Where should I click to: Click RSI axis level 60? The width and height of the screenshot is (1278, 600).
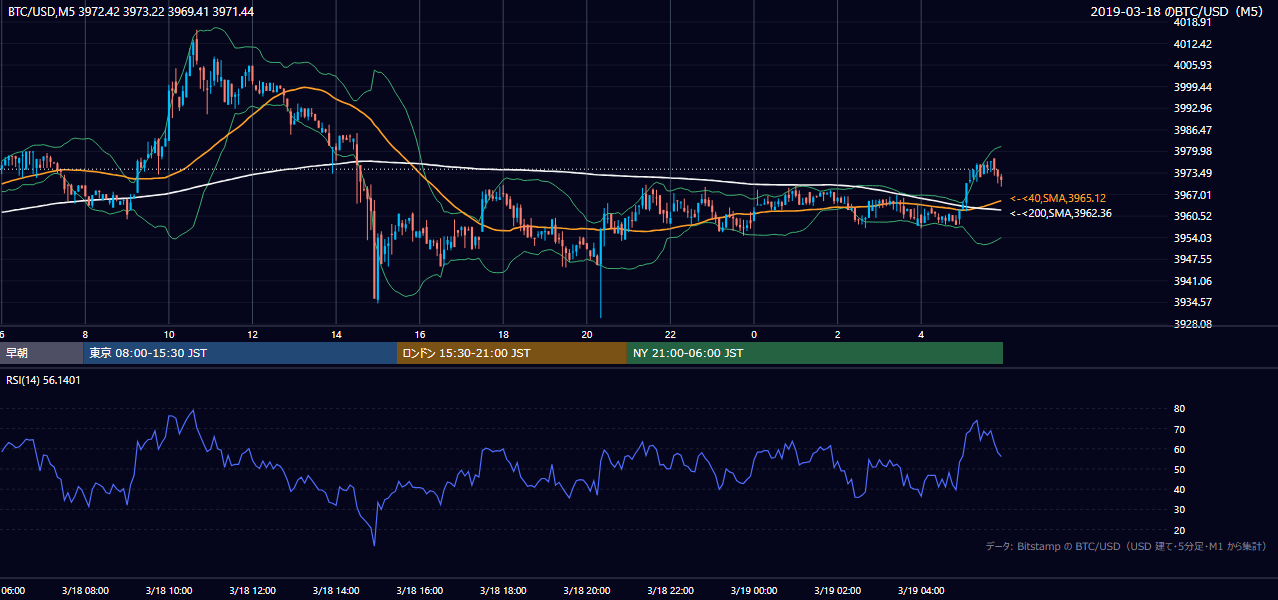[1179, 449]
